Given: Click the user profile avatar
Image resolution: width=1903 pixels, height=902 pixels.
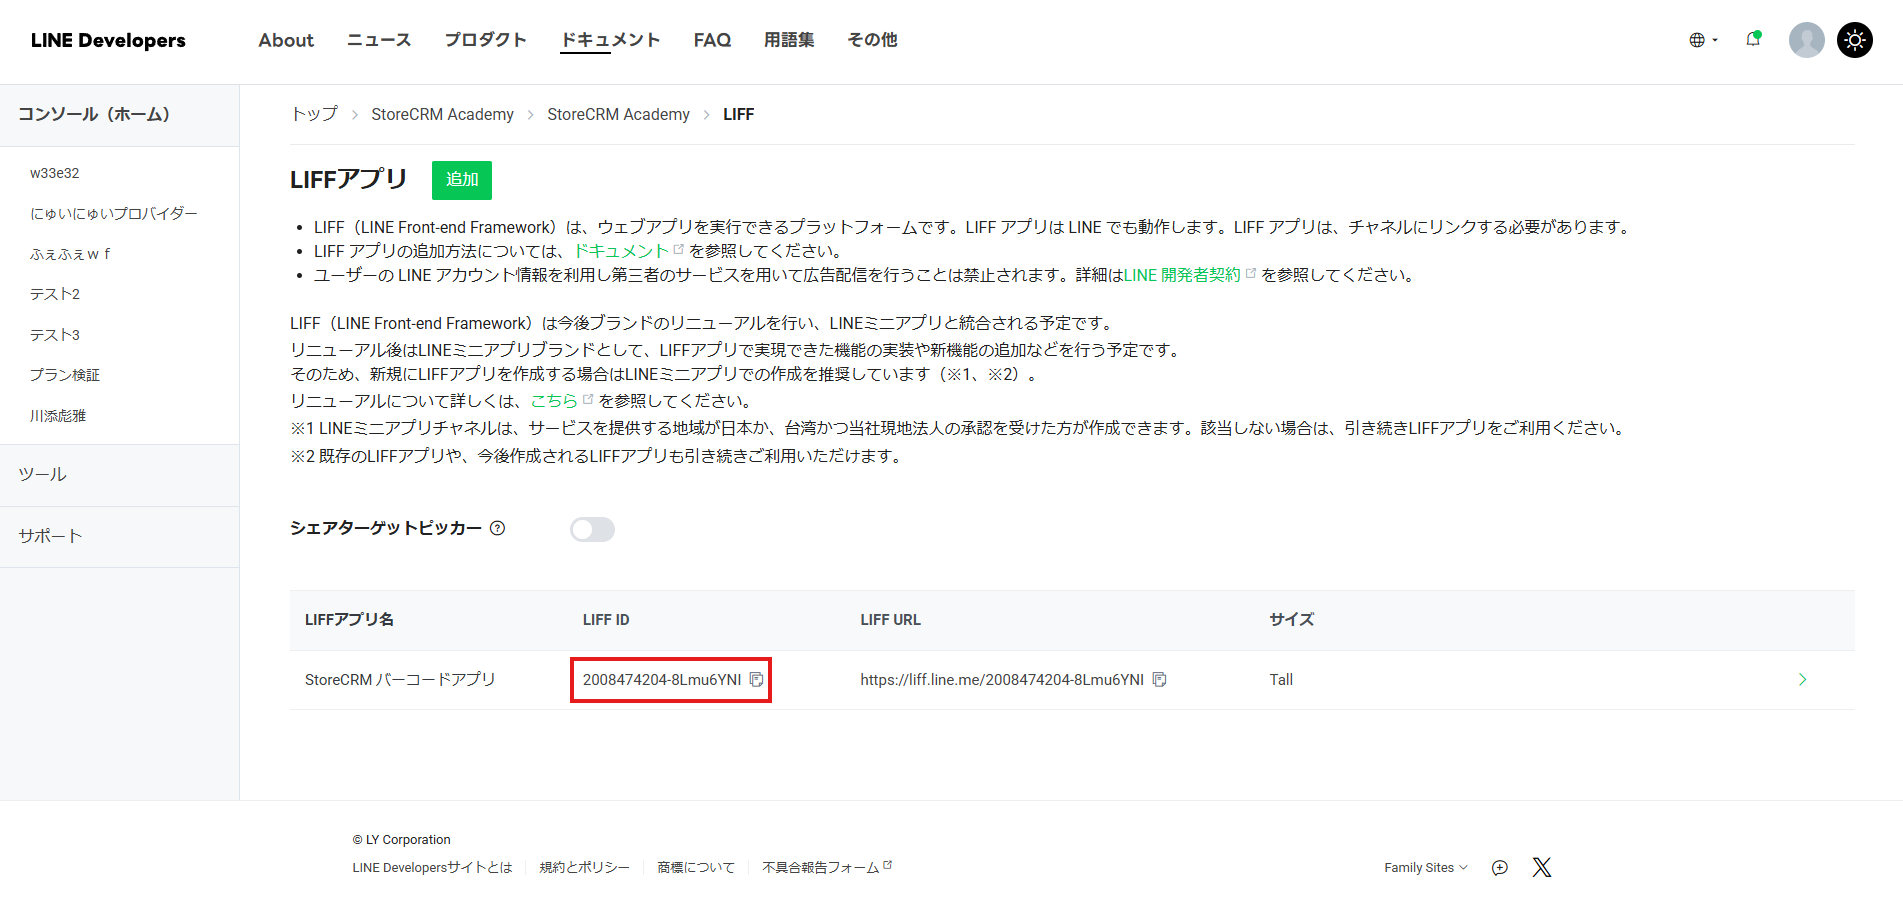Looking at the screenshot, I should point(1806,40).
